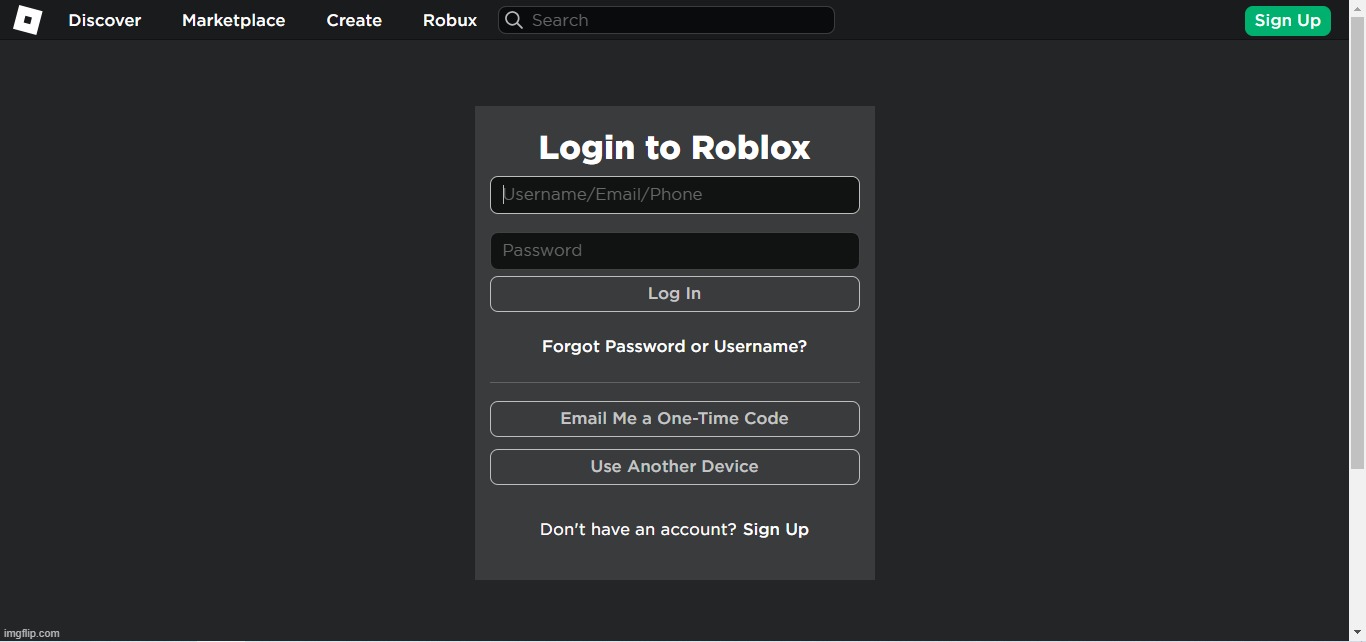Open the Discover page
Viewport: 1366px width, 642px height.
click(x=105, y=20)
